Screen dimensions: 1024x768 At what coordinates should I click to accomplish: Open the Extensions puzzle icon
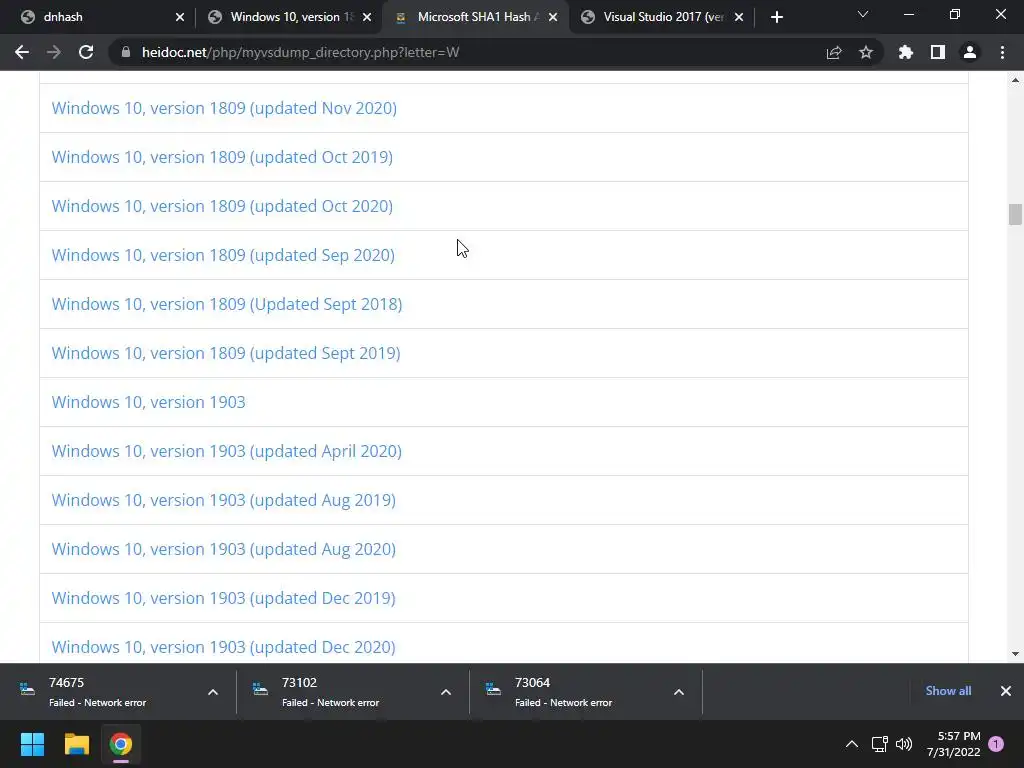(x=906, y=52)
